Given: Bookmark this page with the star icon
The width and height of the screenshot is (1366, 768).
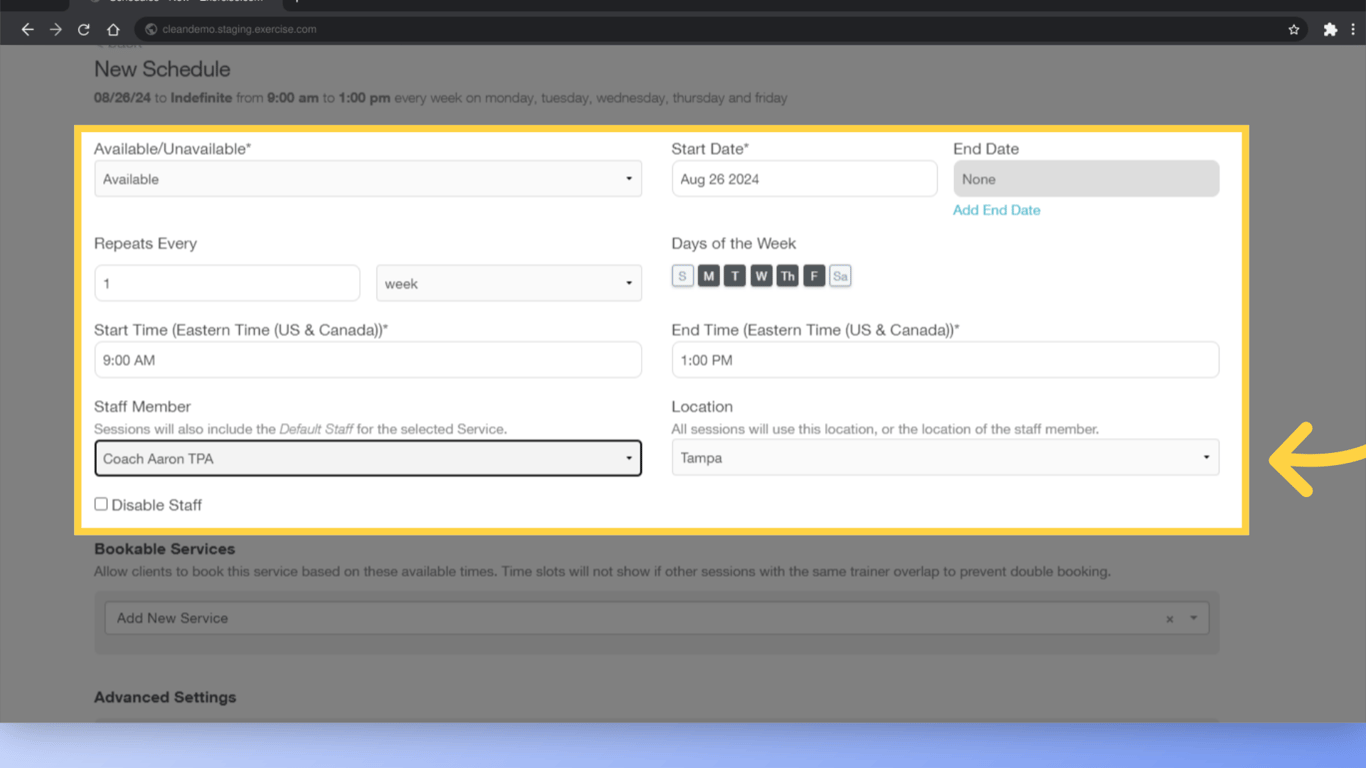Looking at the screenshot, I should (1294, 28).
